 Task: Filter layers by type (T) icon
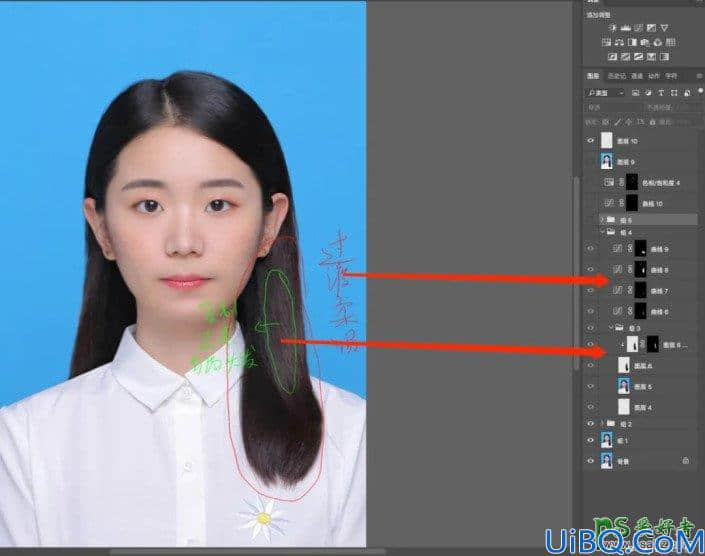click(661, 93)
